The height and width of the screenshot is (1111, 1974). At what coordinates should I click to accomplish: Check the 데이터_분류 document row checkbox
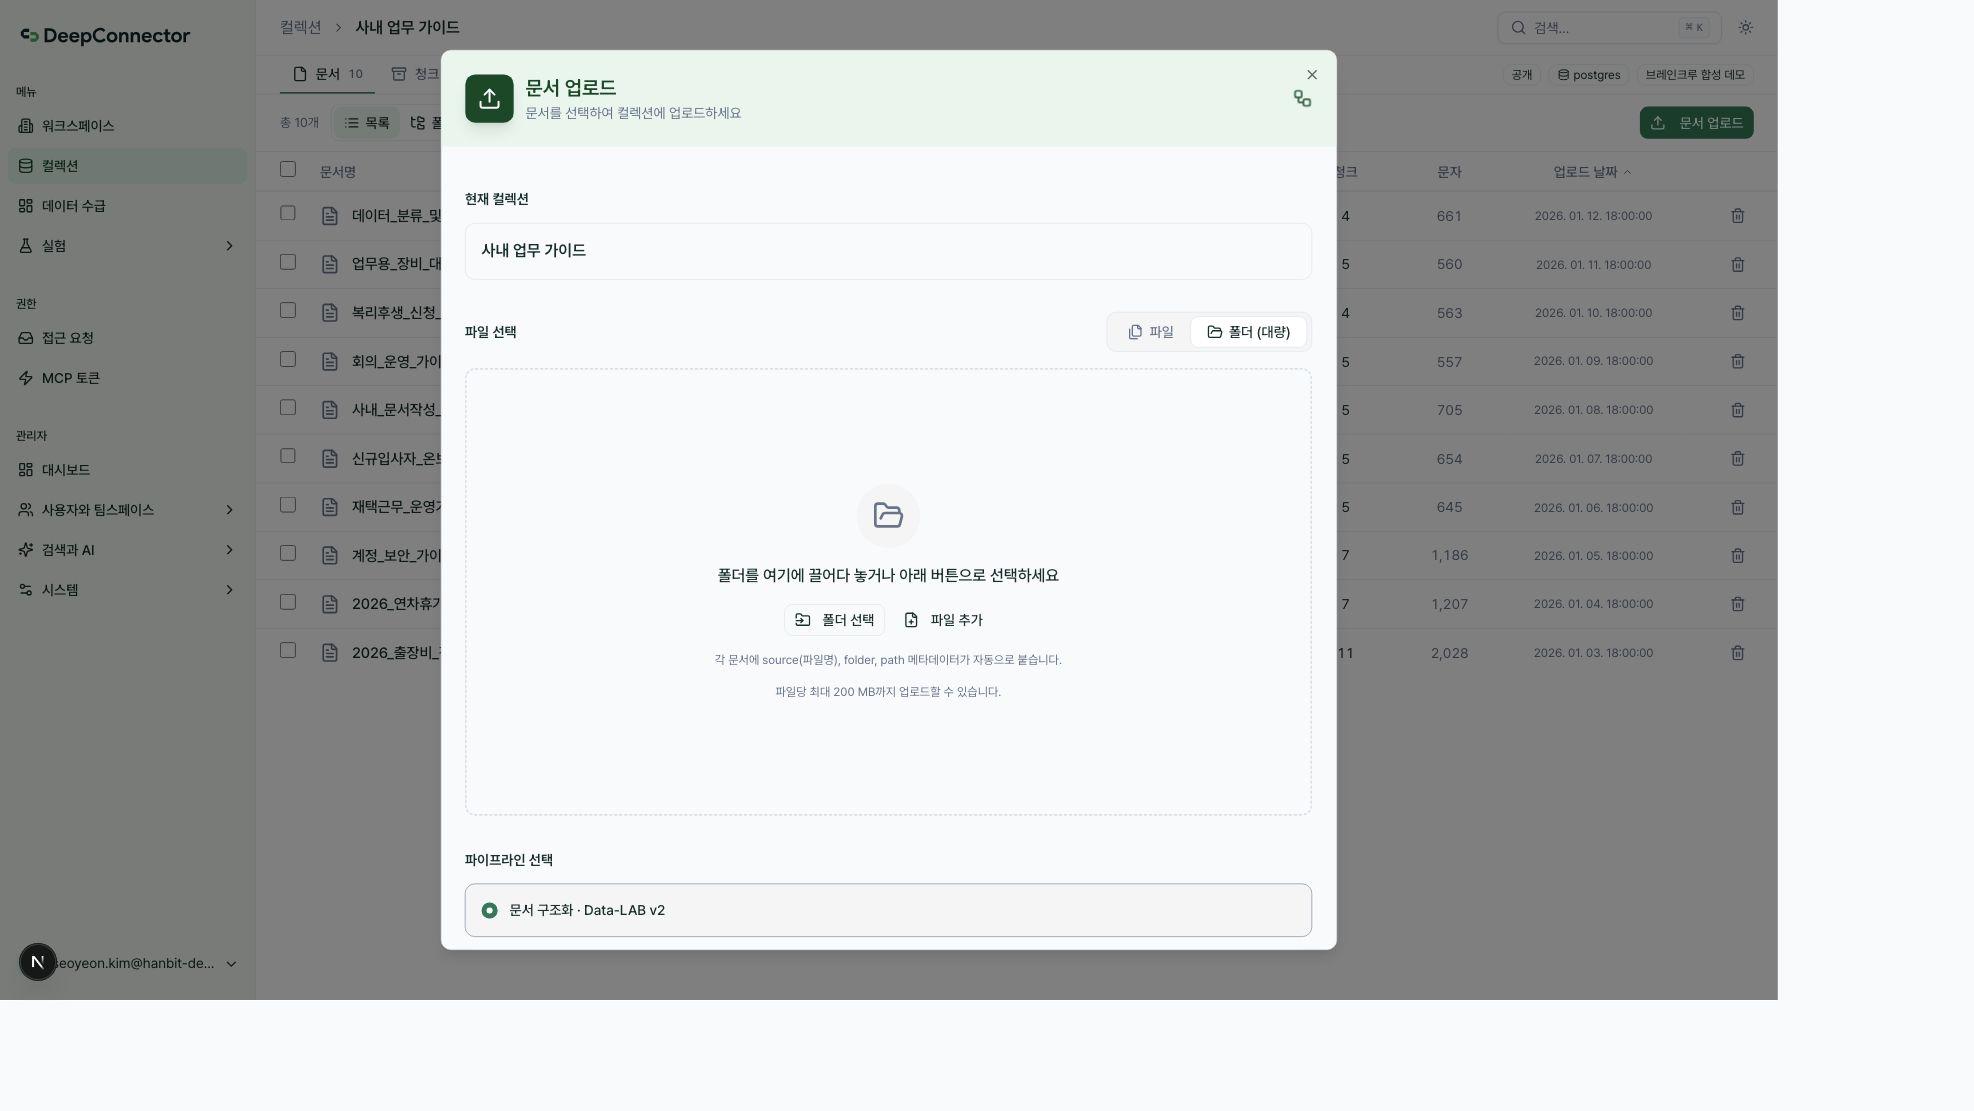(x=288, y=213)
